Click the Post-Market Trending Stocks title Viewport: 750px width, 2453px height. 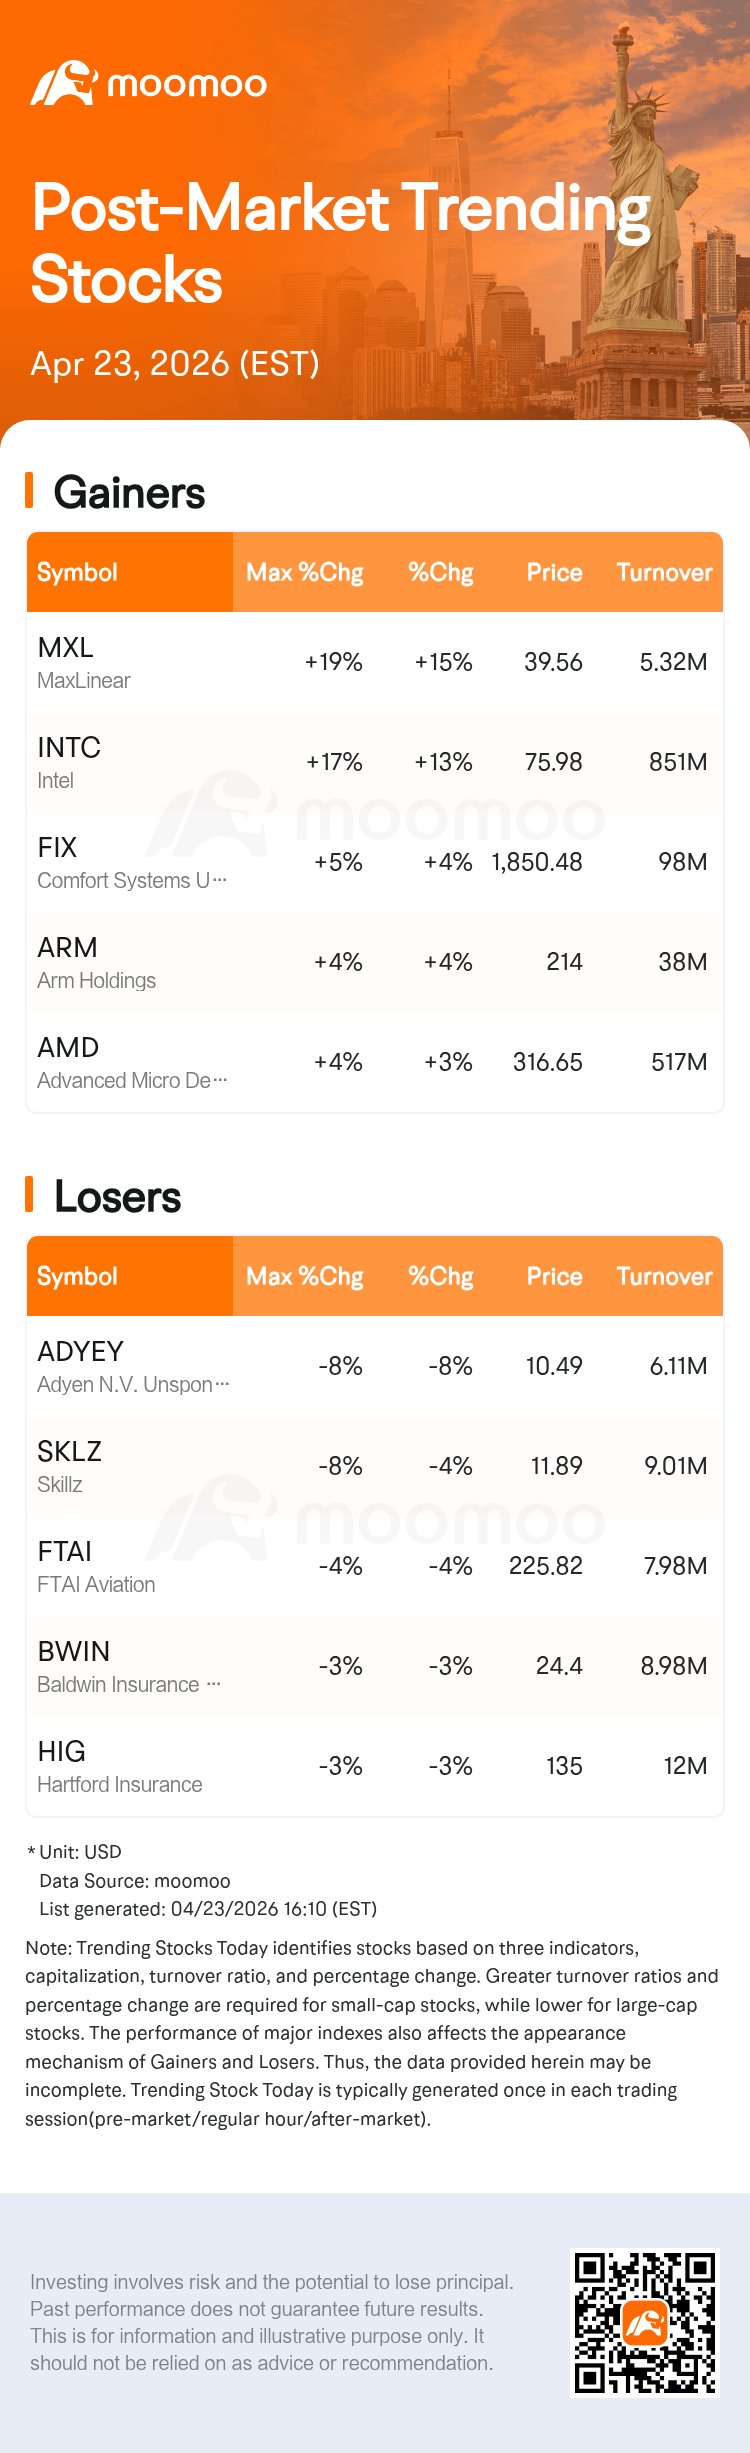point(340,243)
